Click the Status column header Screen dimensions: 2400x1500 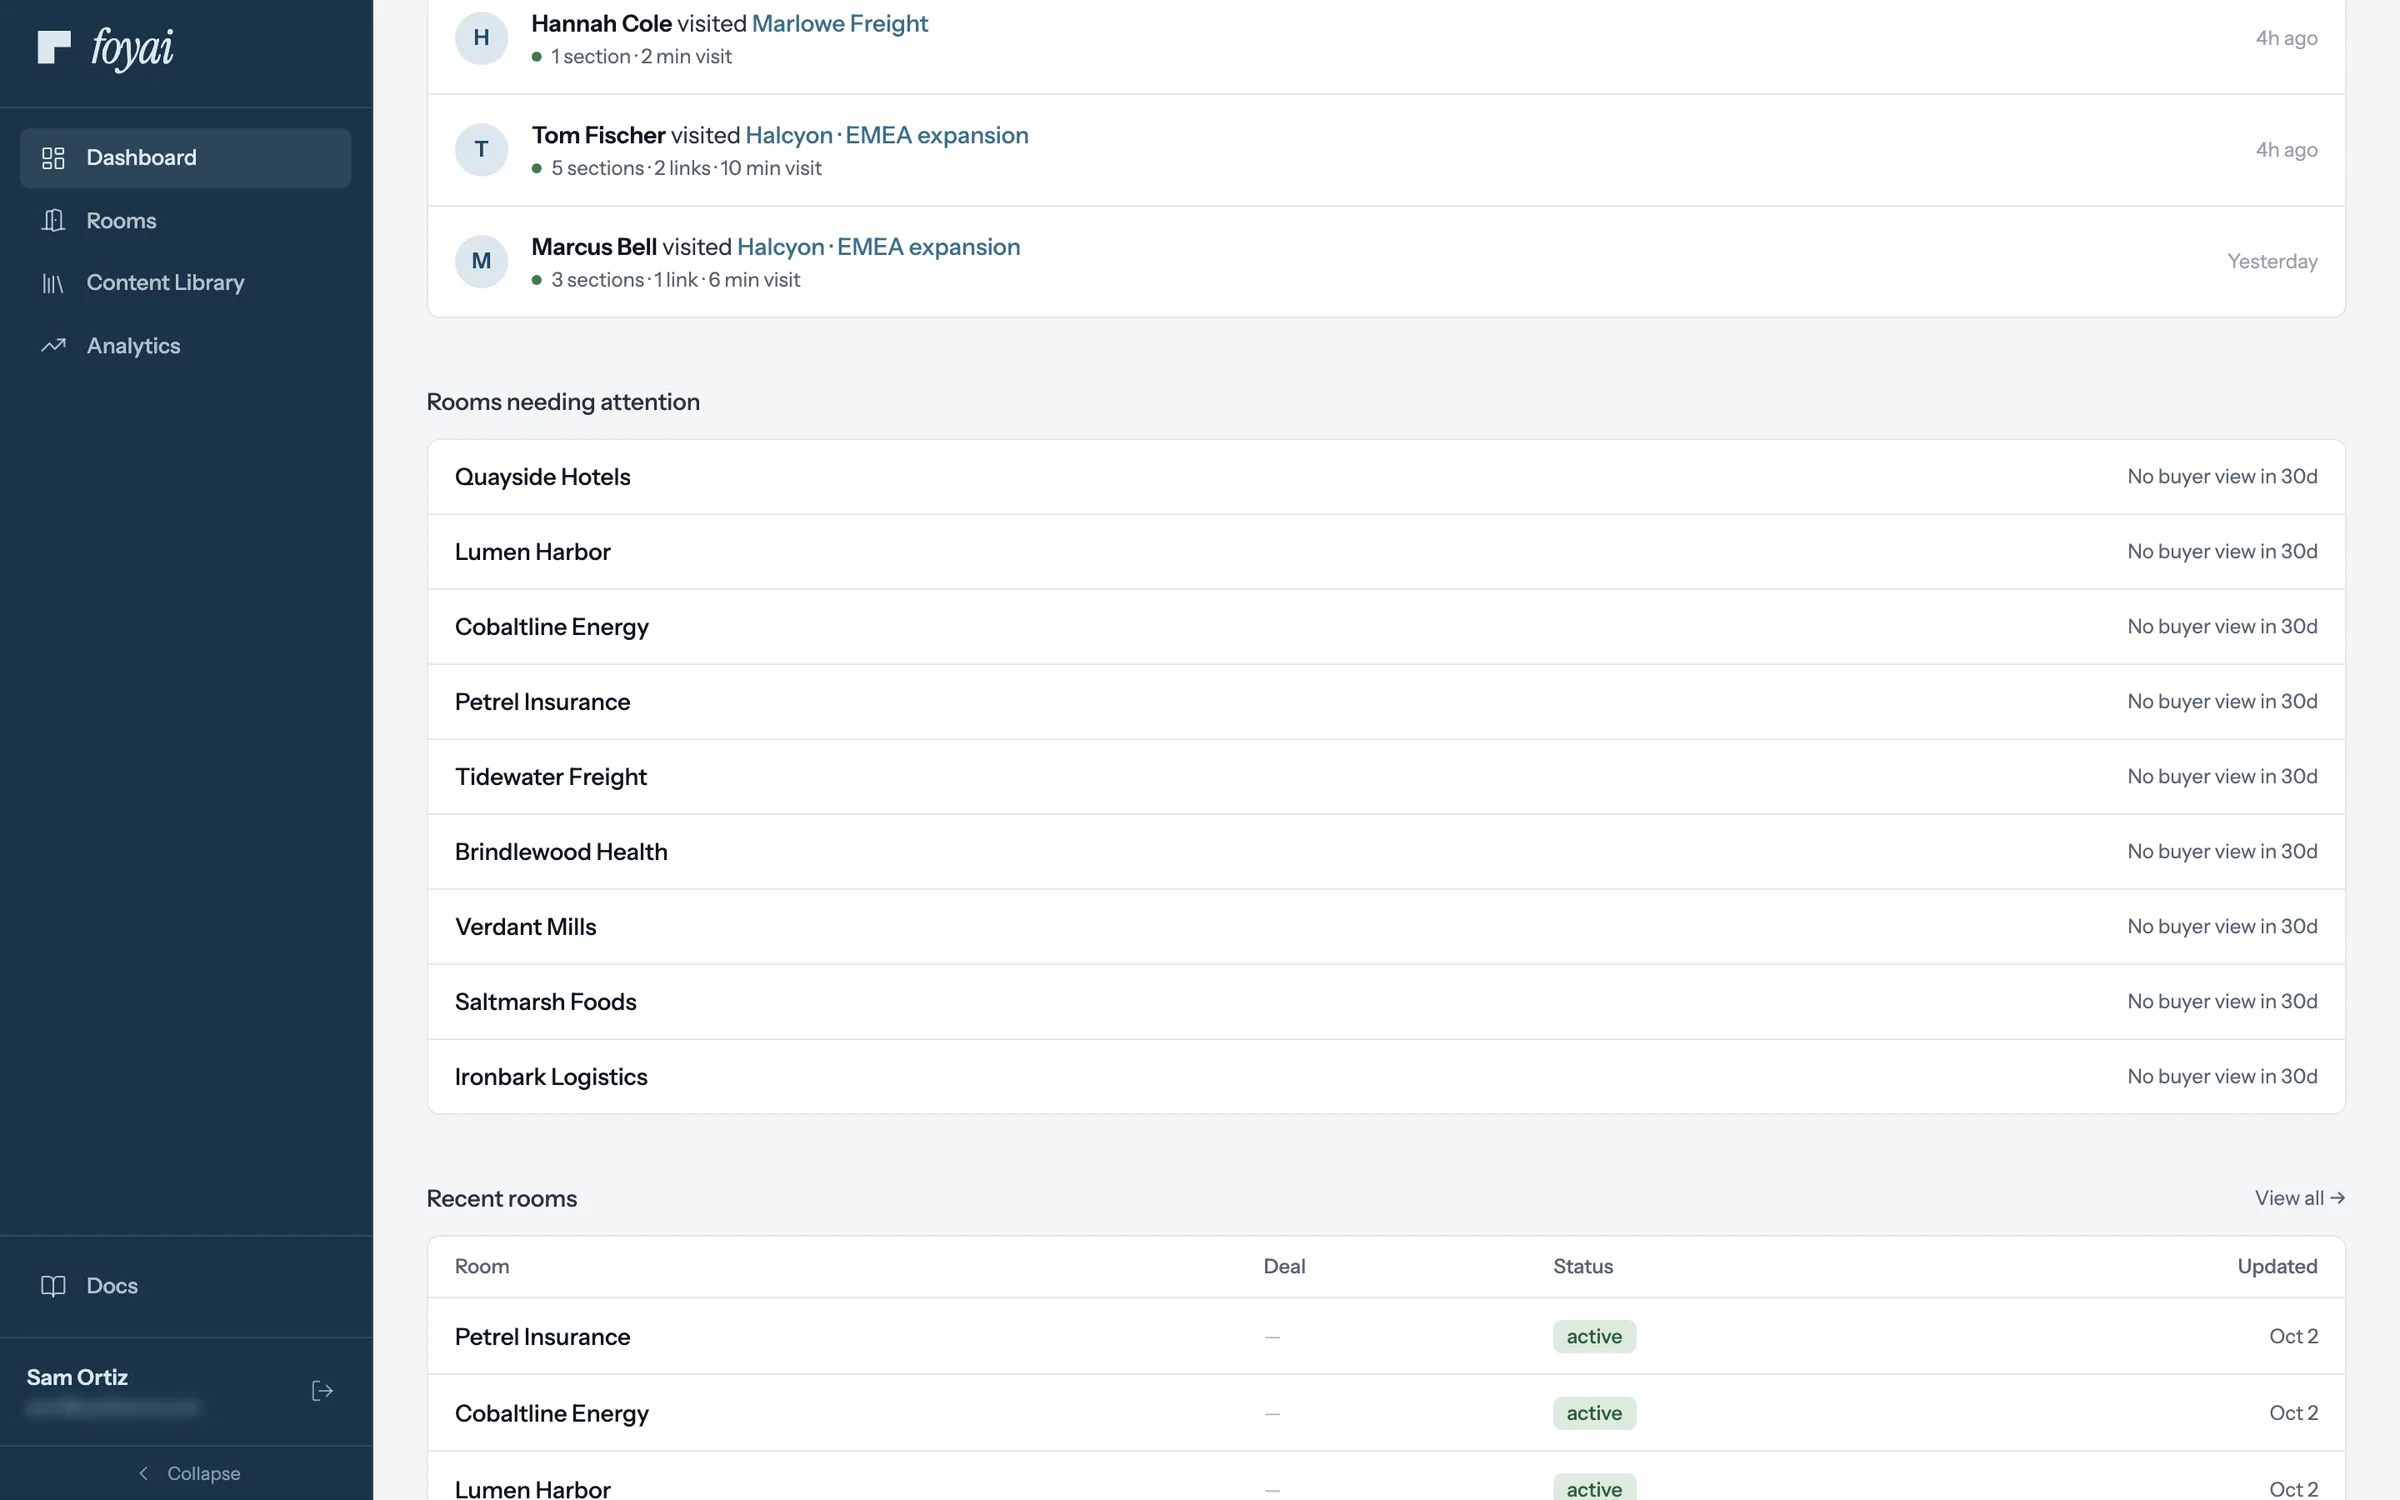pyautogui.click(x=1583, y=1267)
